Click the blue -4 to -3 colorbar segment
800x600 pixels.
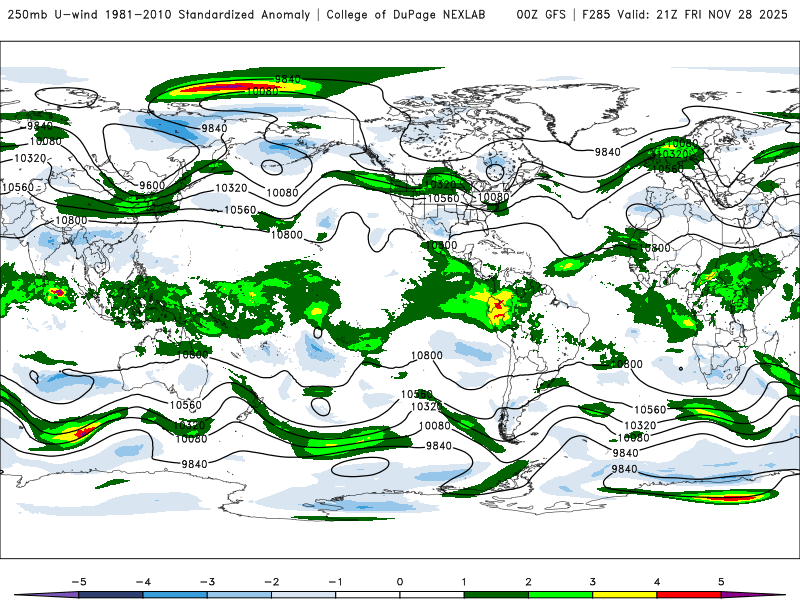pyautogui.click(x=175, y=595)
